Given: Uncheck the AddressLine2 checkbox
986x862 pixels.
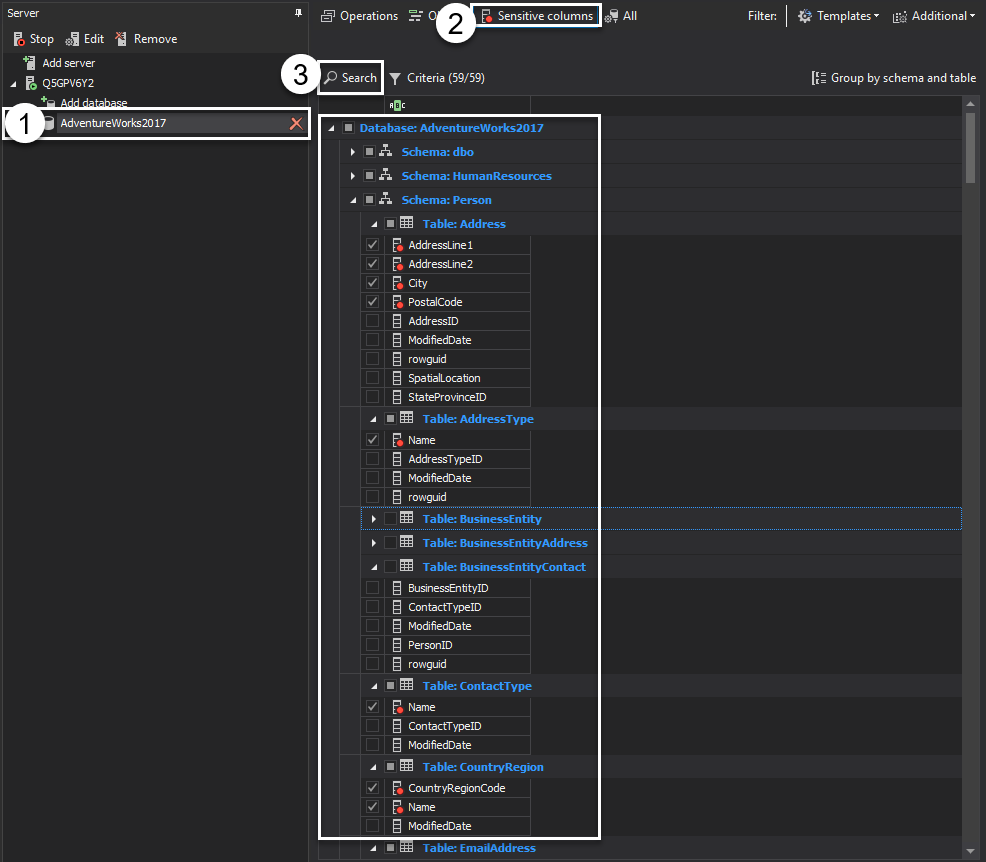Looking at the screenshot, I should click(372, 263).
